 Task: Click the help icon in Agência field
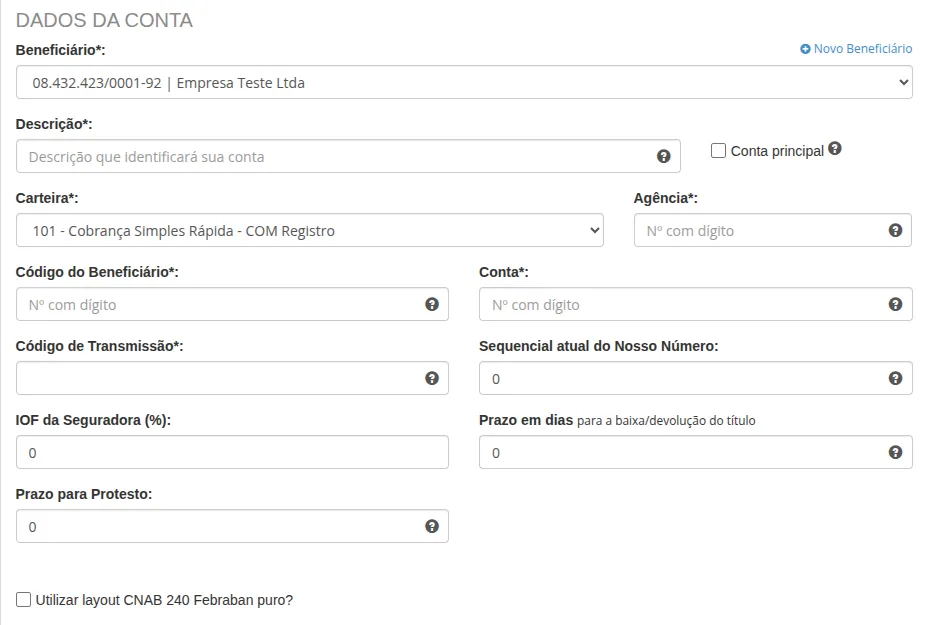(x=893, y=230)
